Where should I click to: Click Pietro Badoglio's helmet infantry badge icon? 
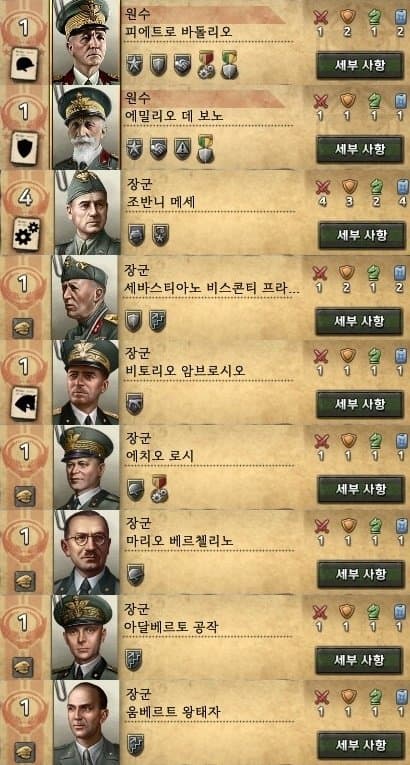[24, 63]
